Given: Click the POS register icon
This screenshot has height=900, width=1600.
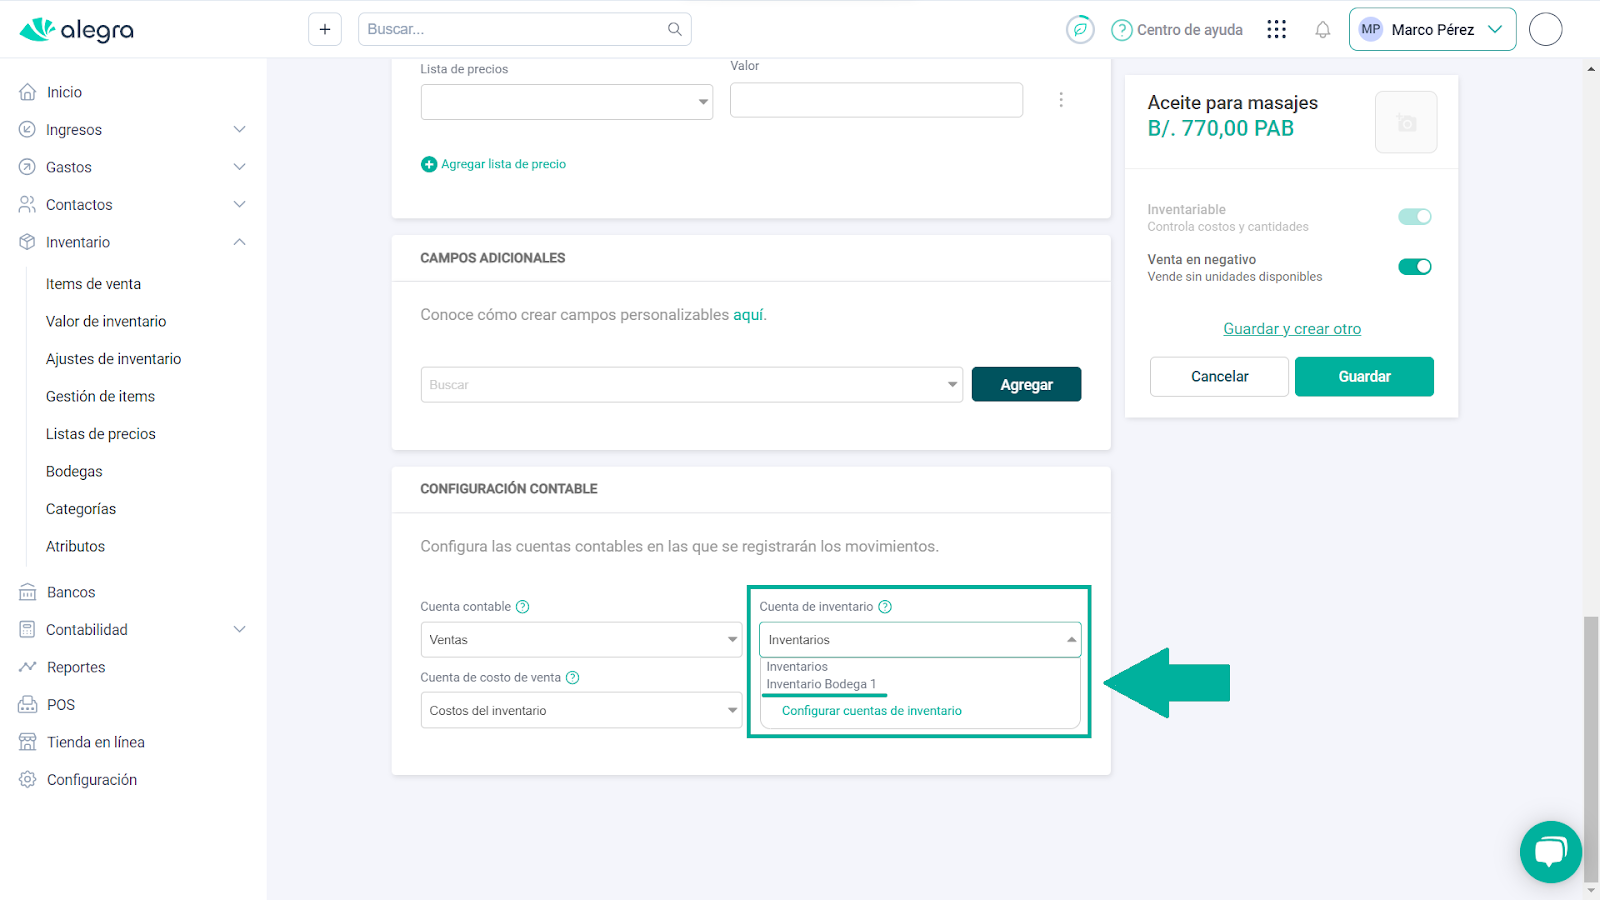Looking at the screenshot, I should tap(28, 704).
